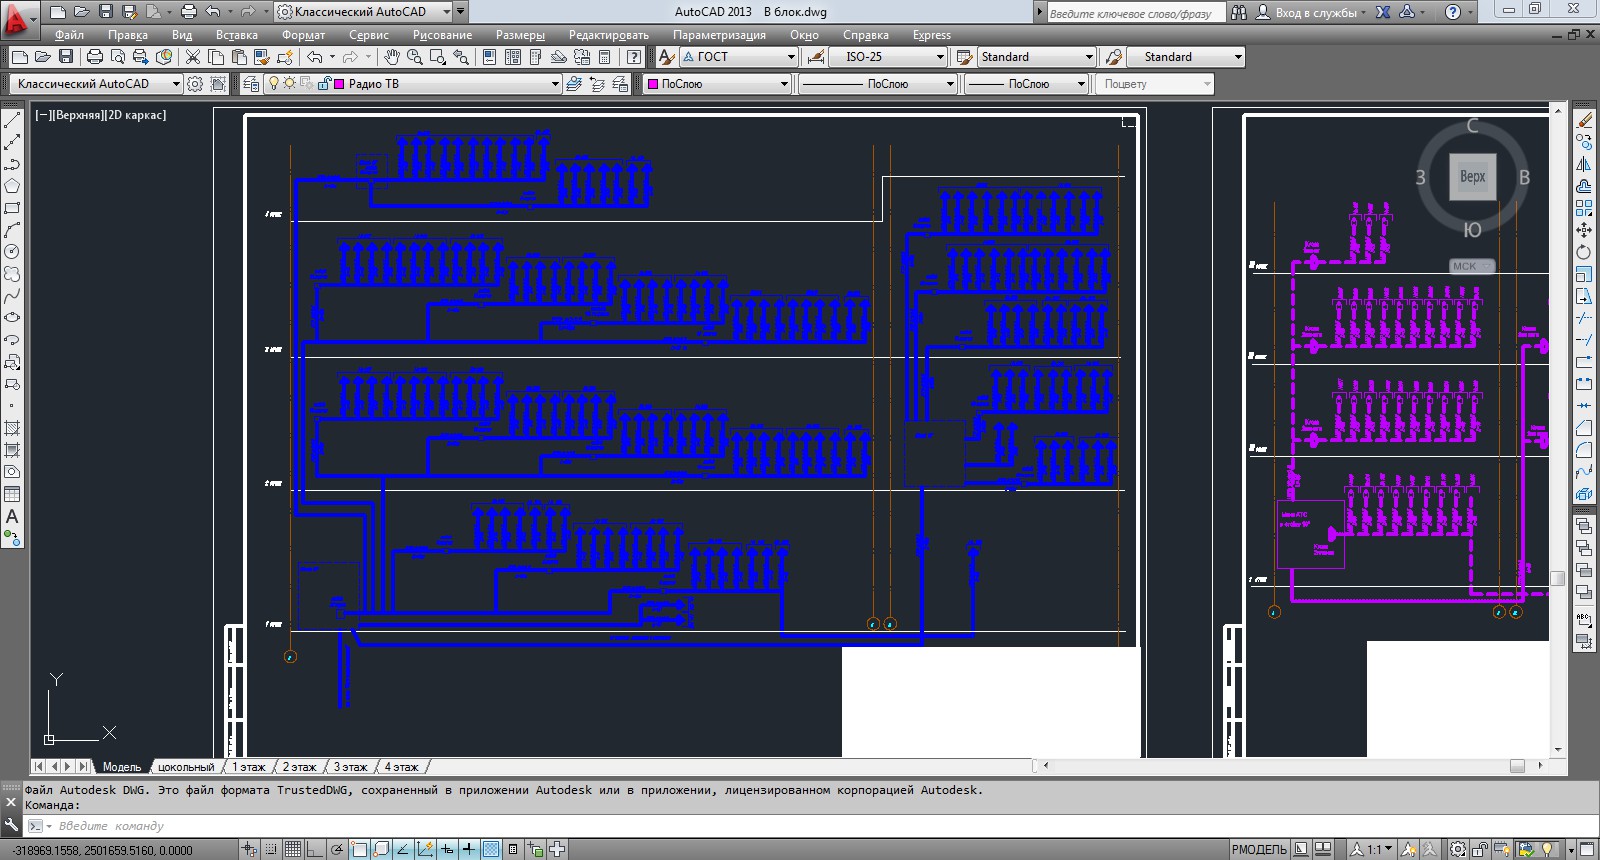Toggle Model/Paper space РМОДЕЛЬ button

(x=1259, y=850)
